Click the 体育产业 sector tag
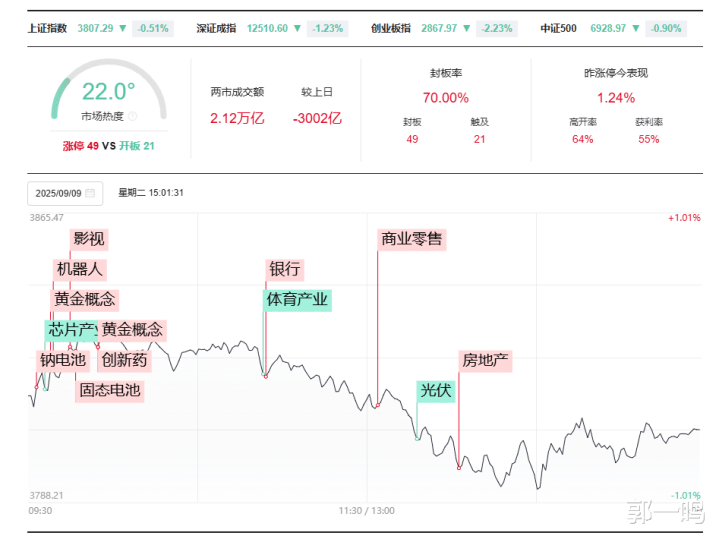719x542 pixels. pyautogui.click(x=297, y=299)
